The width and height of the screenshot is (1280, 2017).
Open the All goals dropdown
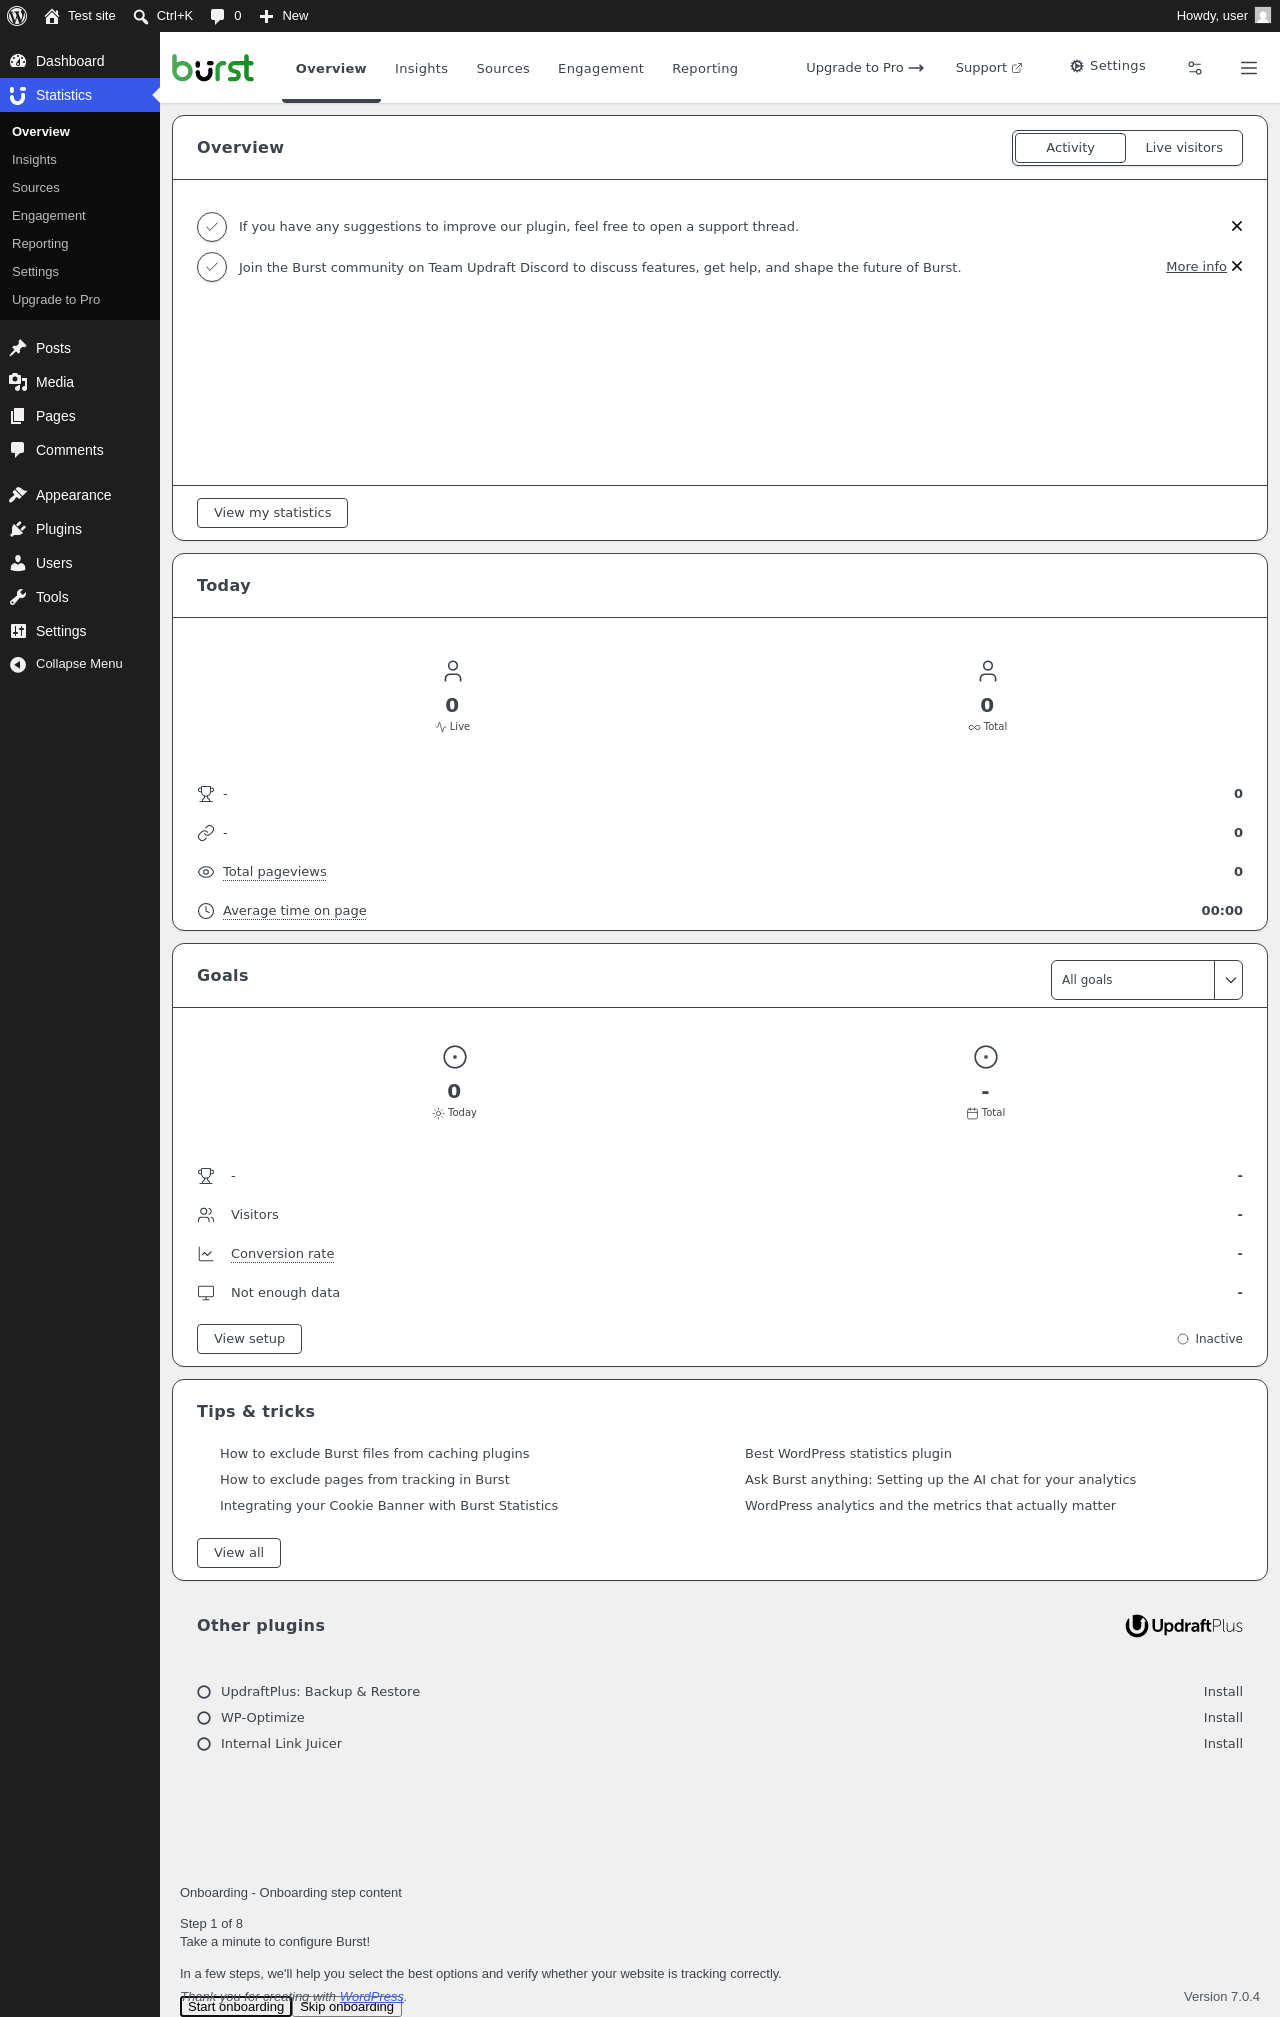tap(1147, 980)
